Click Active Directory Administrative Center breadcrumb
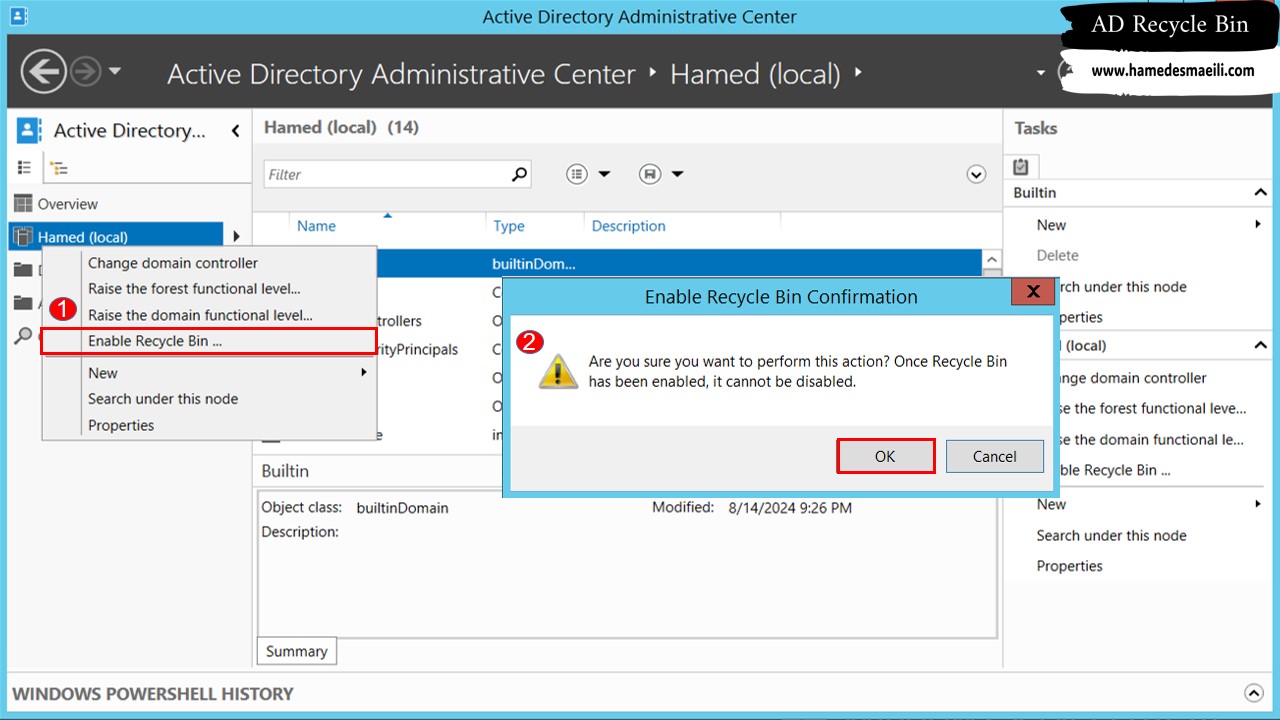 [401, 74]
